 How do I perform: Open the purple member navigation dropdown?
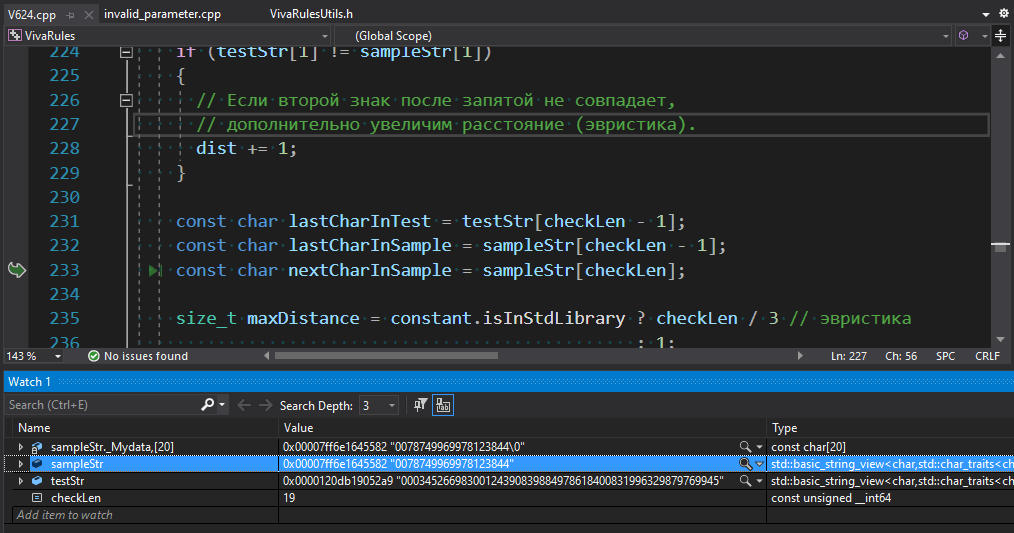(x=973, y=36)
